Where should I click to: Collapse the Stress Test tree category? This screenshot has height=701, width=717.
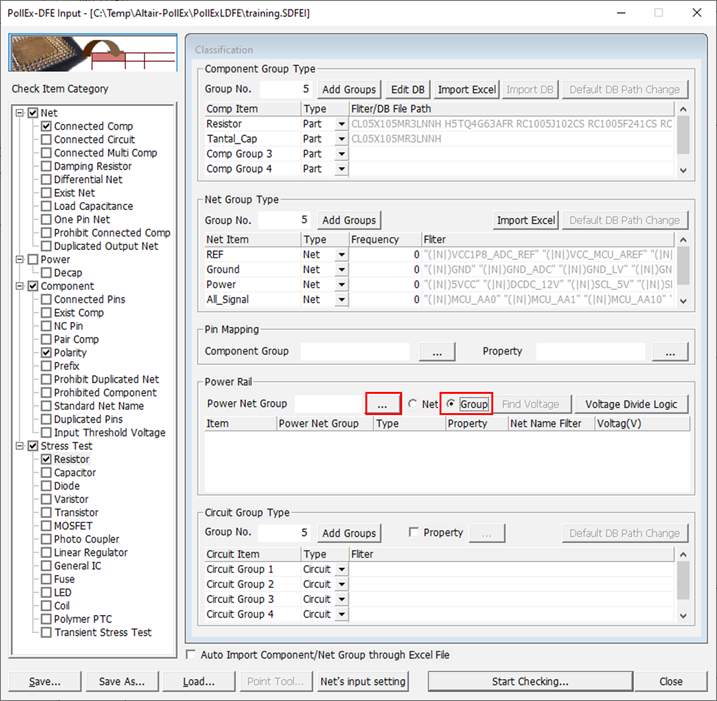[x=21, y=446]
